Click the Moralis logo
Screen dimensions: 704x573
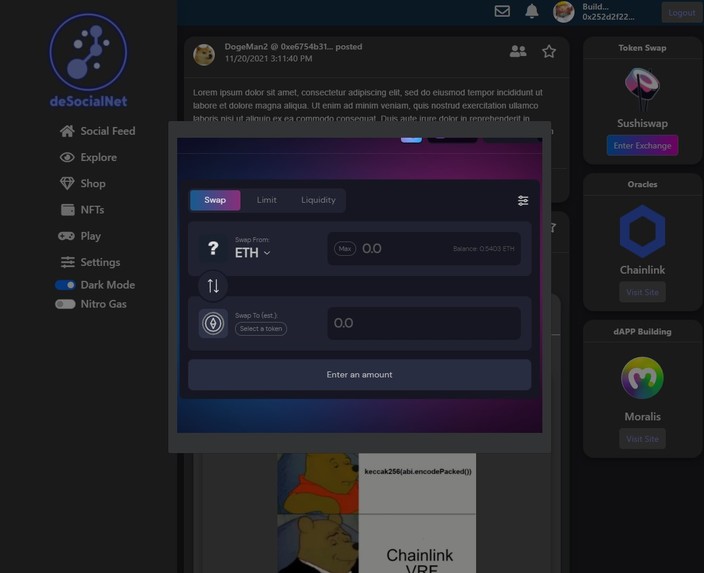[642, 378]
